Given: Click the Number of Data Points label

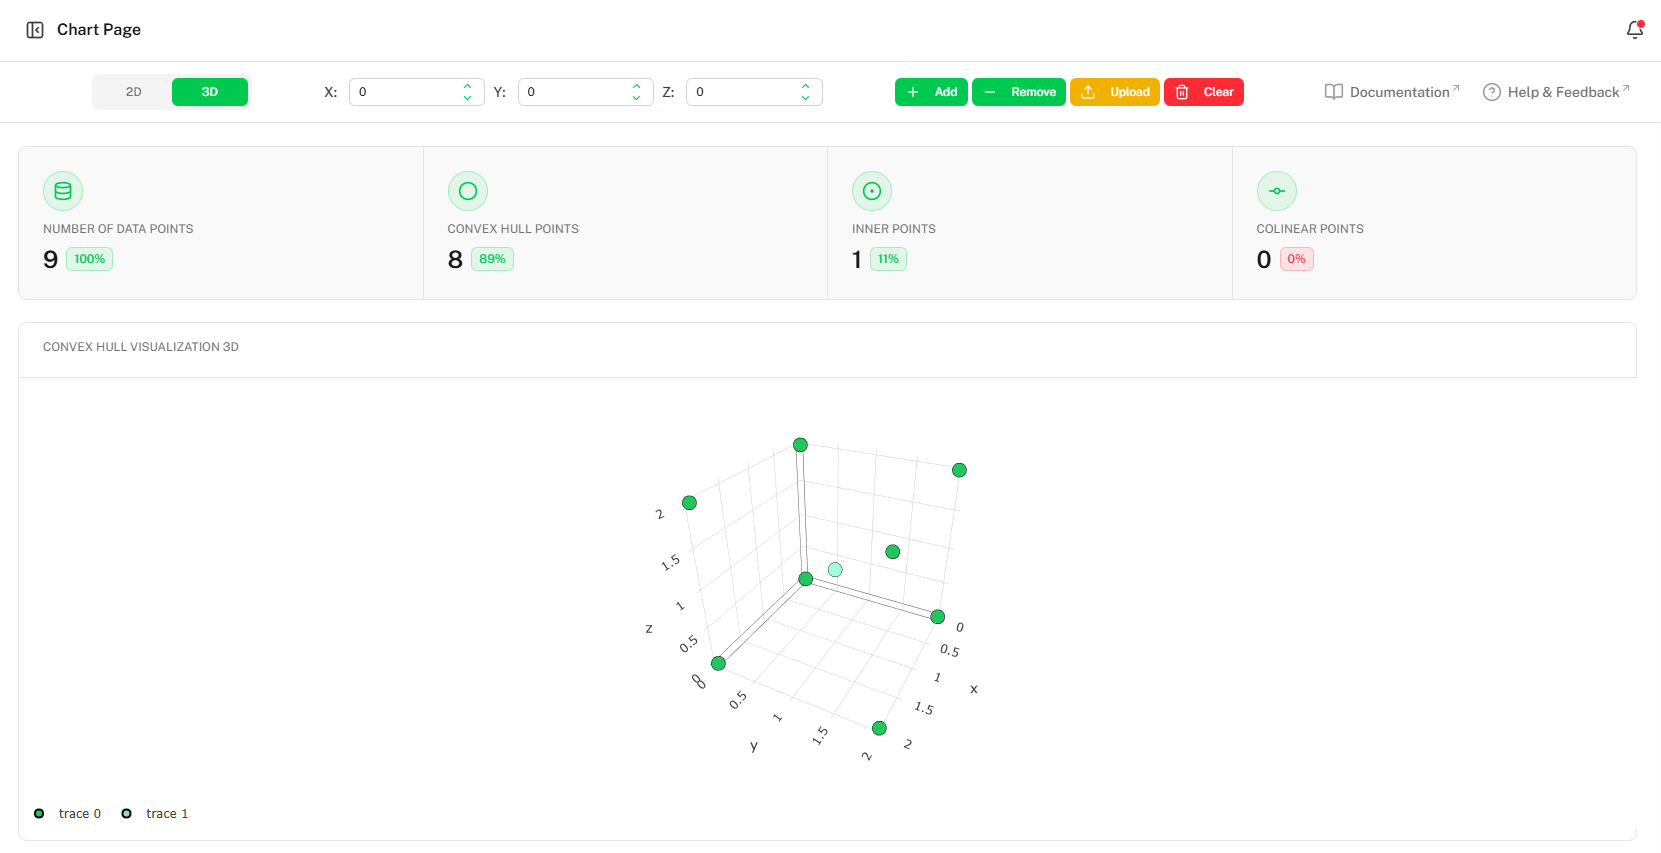Looking at the screenshot, I should point(118,229).
